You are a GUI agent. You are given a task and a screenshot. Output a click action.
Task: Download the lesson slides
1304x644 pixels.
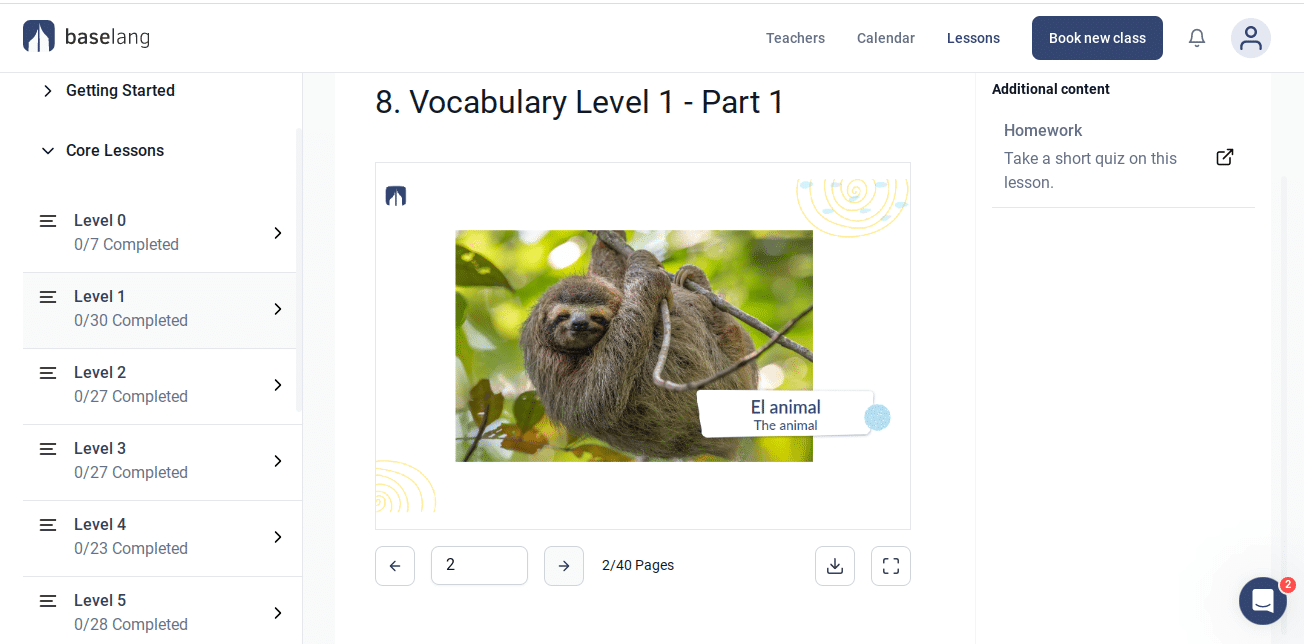[x=835, y=566]
